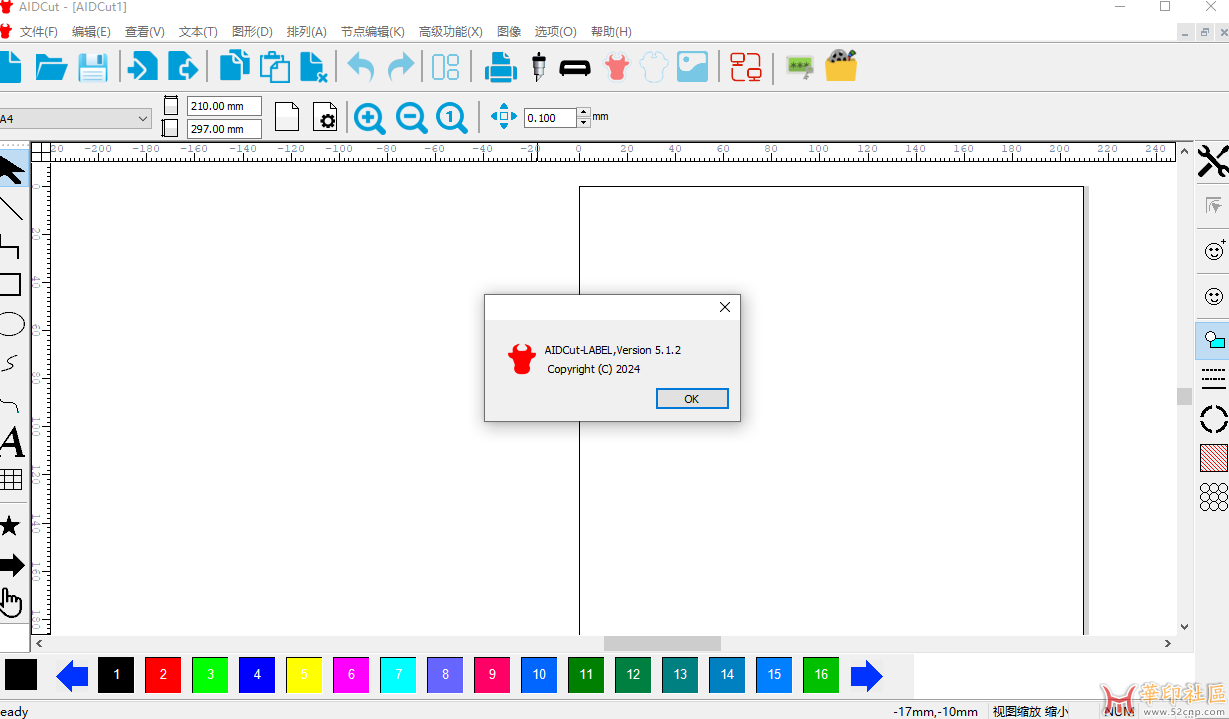Screen dimensions: 1229x719
Task: Zoom out with the minus magnifier
Action: [x=411, y=117]
